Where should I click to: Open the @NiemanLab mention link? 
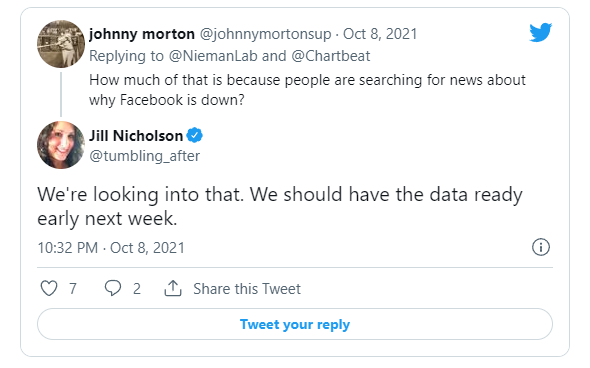click(x=213, y=56)
